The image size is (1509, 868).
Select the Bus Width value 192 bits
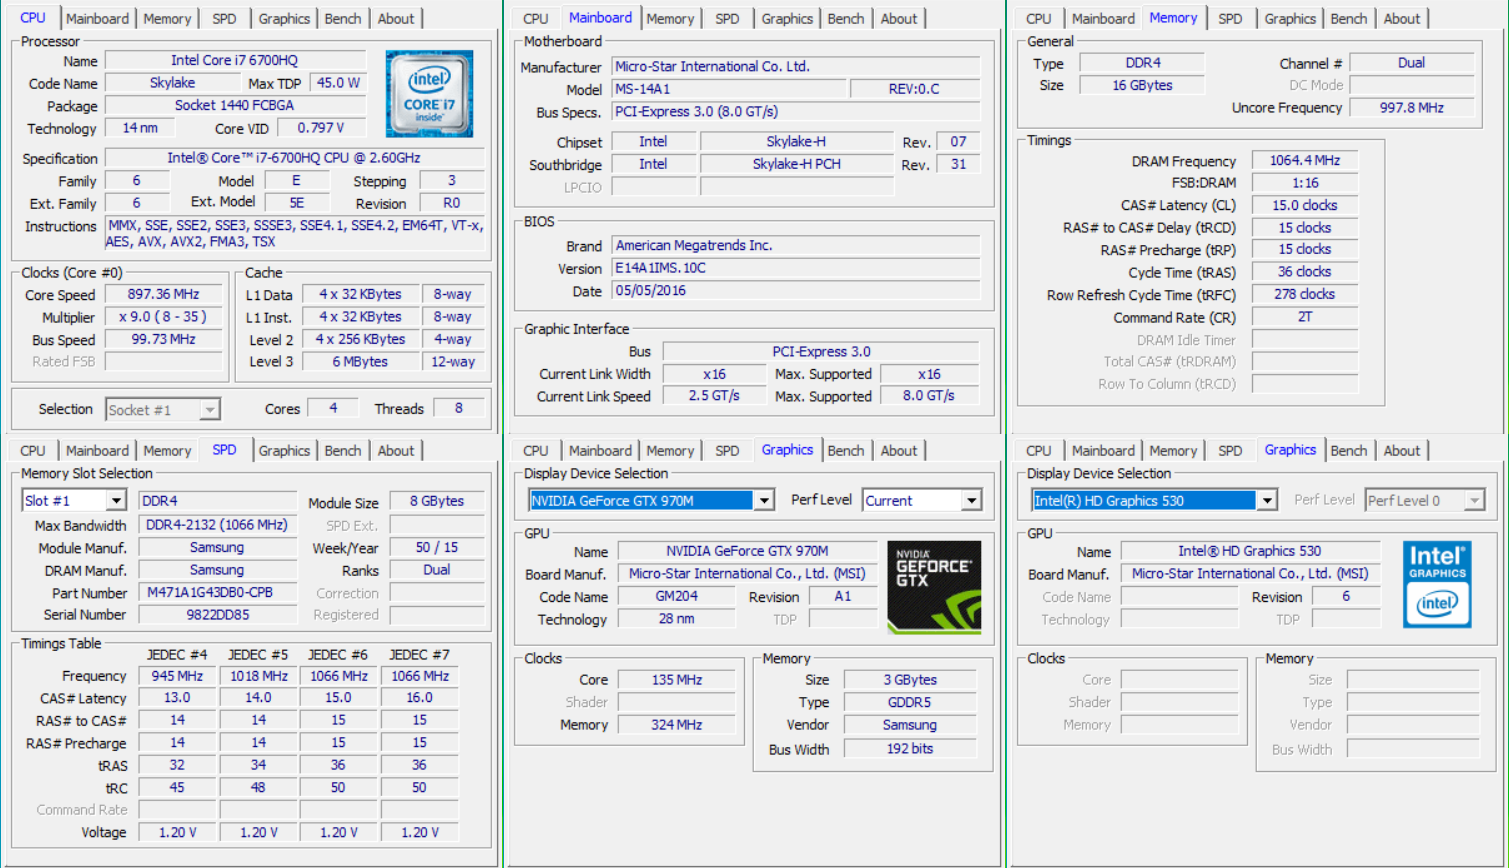pos(909,748)
